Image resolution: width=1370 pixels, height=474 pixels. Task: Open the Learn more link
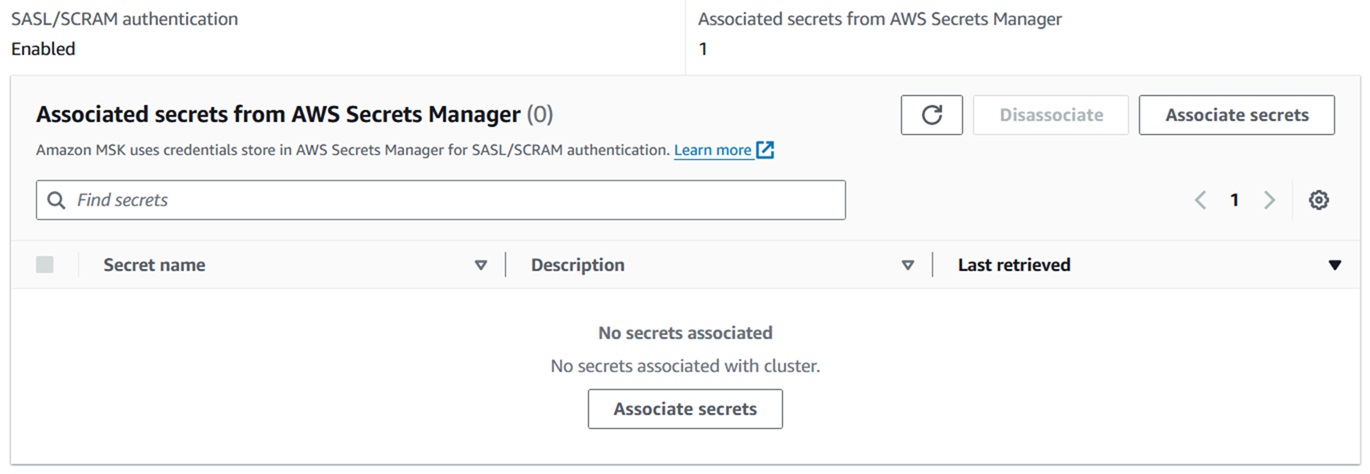tap(712, 150)
